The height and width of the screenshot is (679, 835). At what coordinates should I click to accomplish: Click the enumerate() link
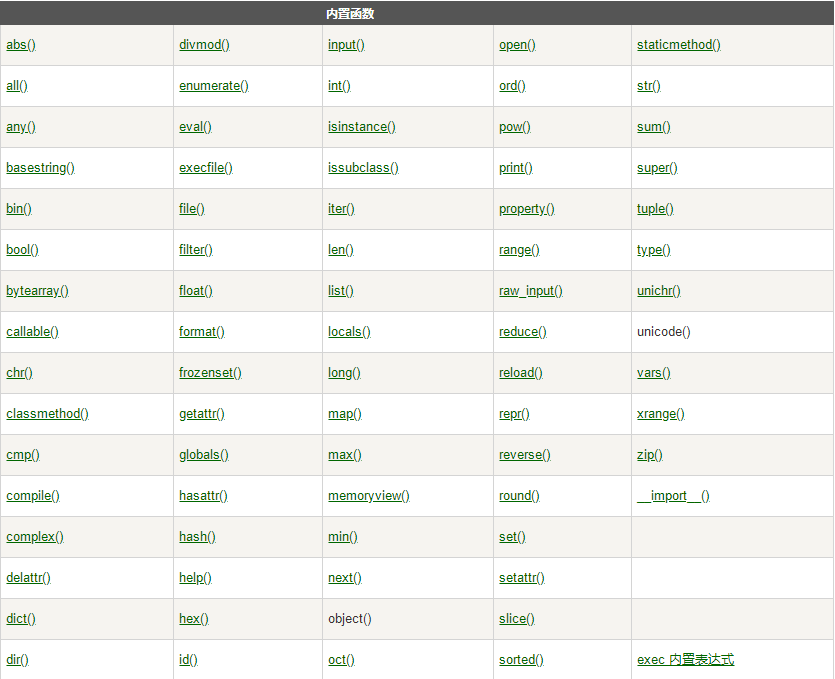coord(214,86)
